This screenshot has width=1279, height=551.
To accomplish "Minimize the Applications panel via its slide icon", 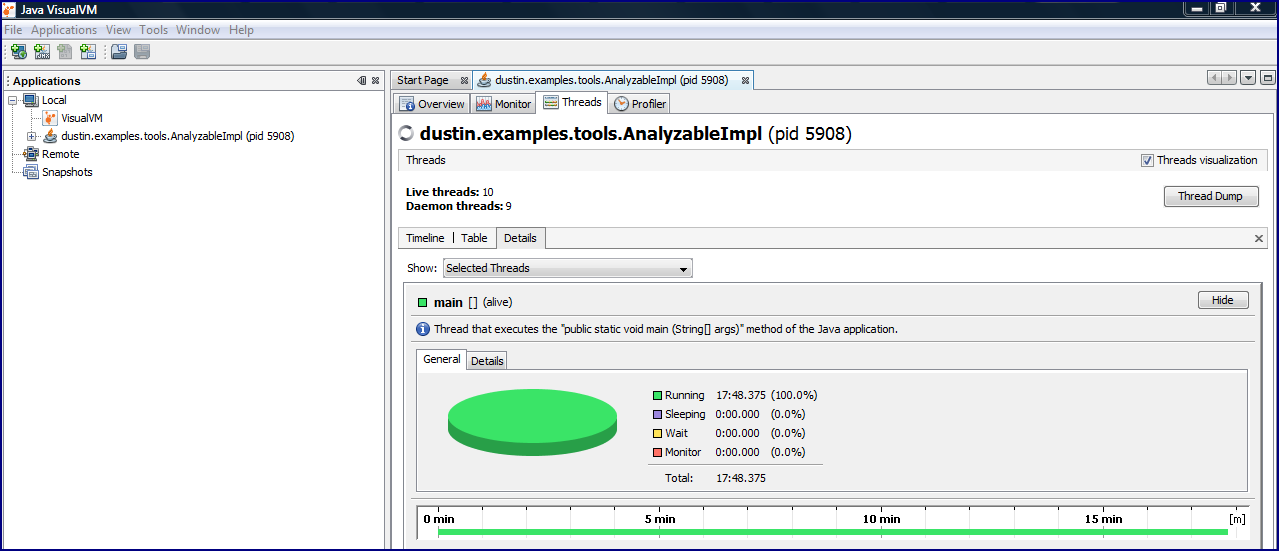I will [362, 81].
